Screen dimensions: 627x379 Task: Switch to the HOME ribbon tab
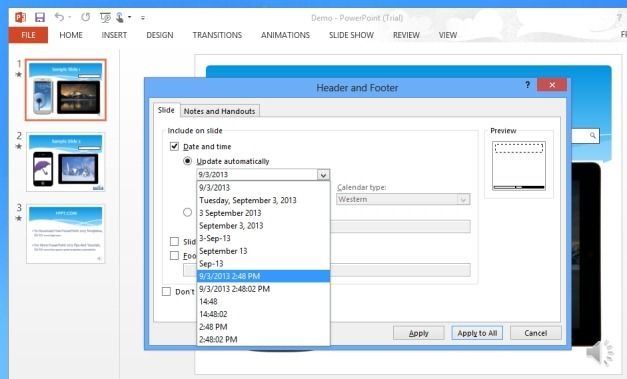71,35
